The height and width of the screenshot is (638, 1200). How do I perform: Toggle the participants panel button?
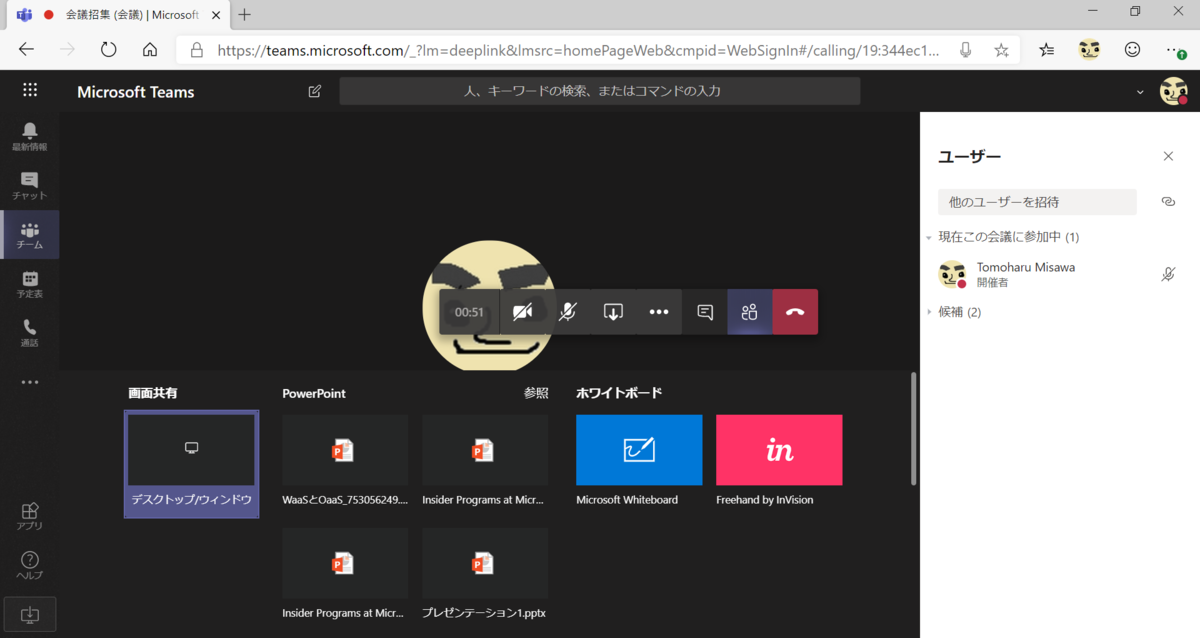750,312
